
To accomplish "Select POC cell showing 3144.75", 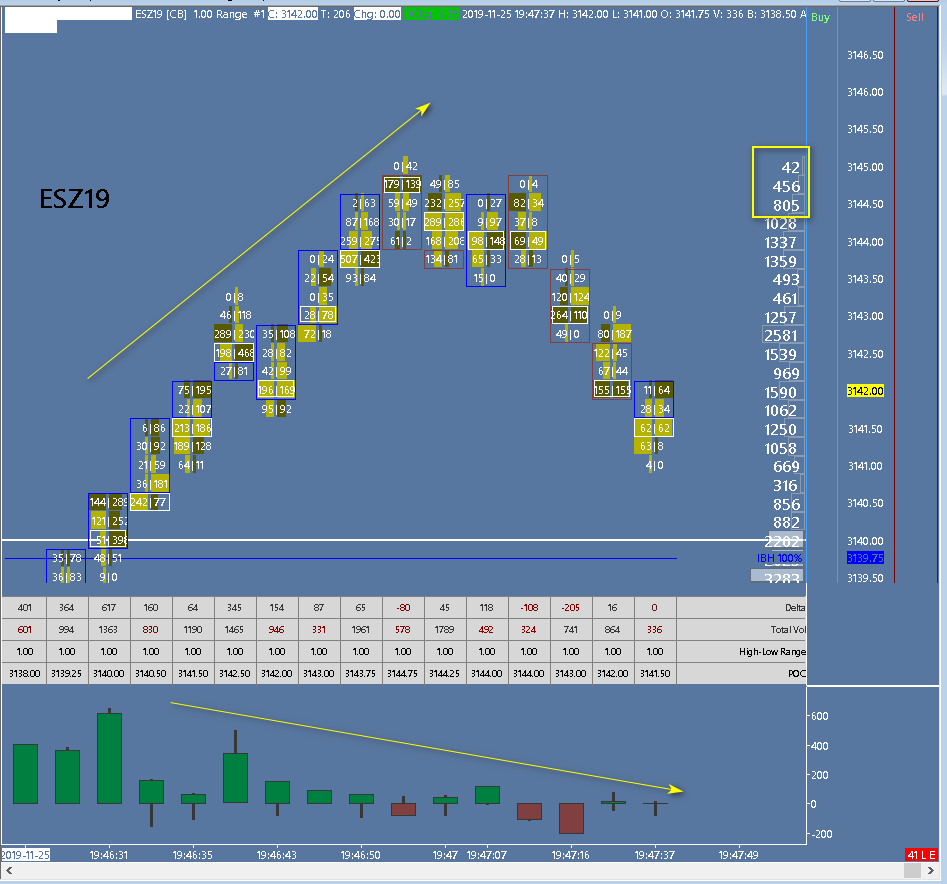I will pyautogui.click(x=403, y=673).
